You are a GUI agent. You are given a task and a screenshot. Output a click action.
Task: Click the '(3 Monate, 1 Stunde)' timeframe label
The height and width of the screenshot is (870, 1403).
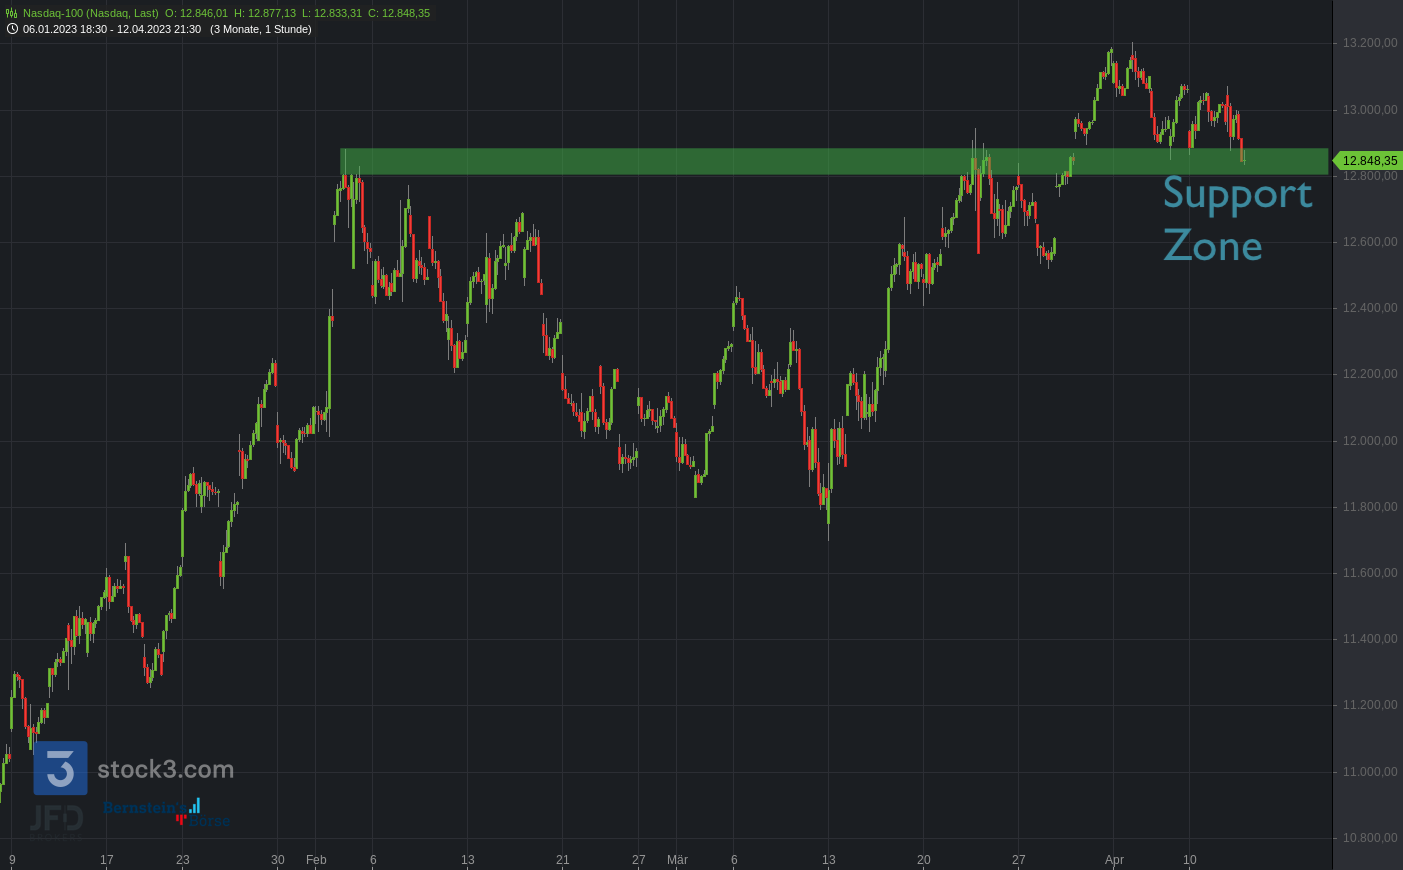(x=260, y=29)
